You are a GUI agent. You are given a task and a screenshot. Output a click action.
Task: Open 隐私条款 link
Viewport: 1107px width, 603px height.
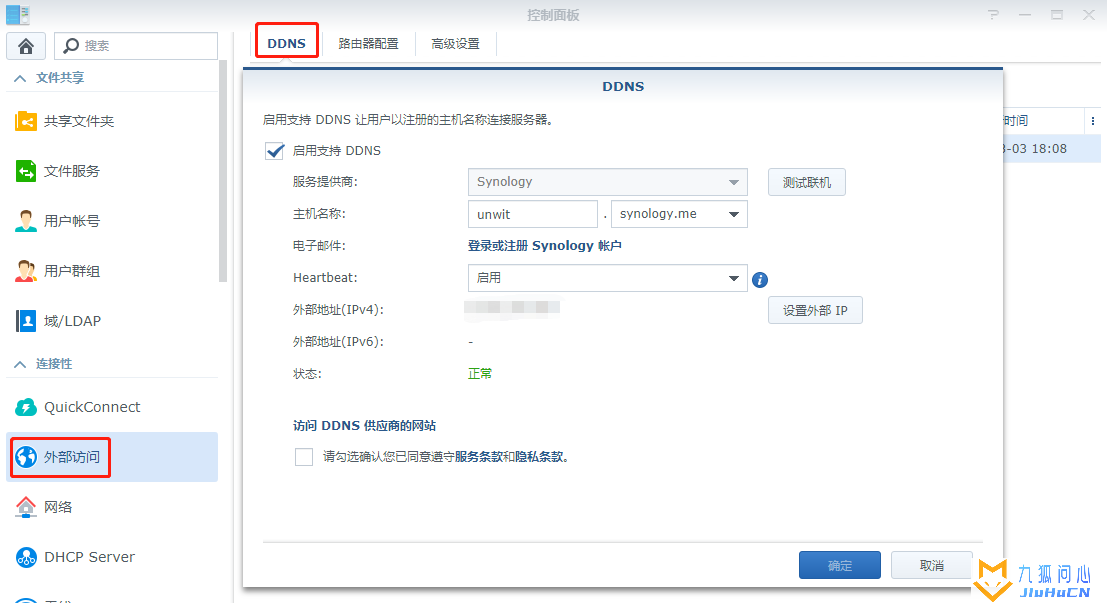coord(539,457)
